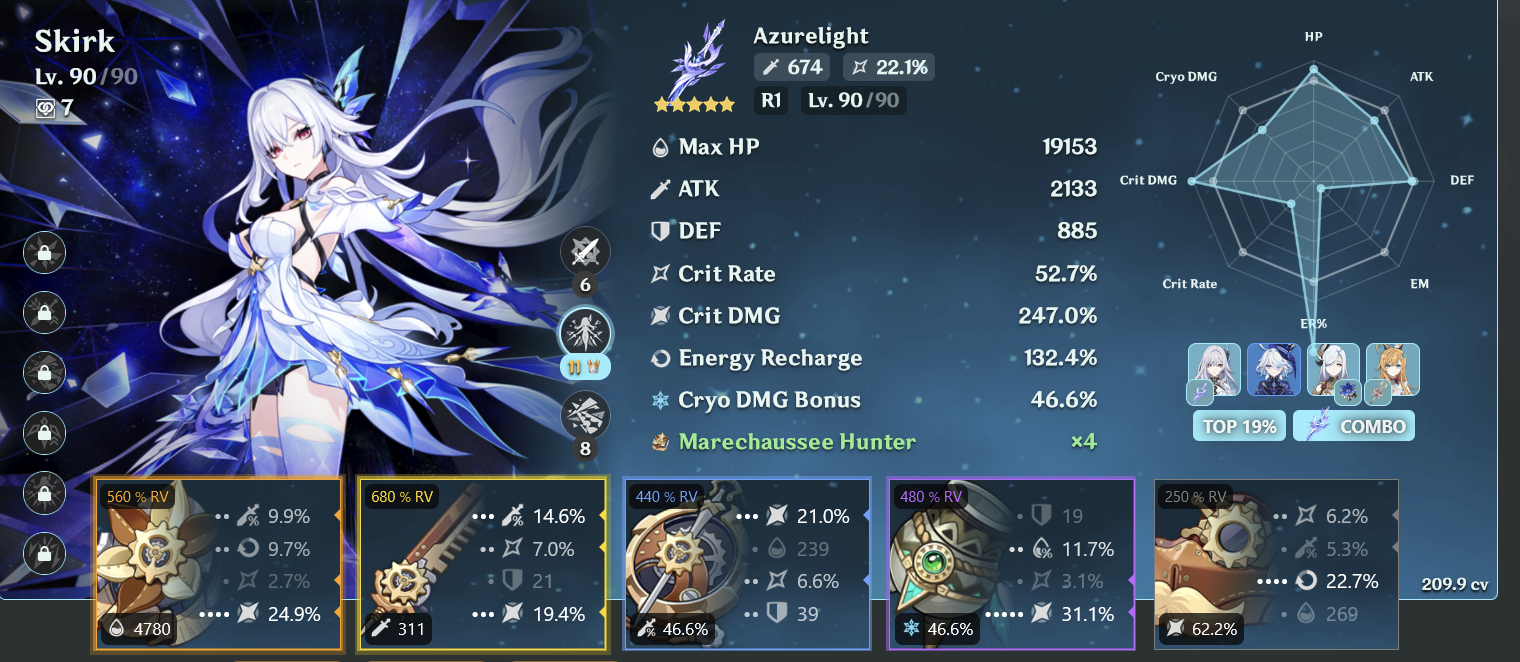
Task: Click the COMBO button
Action: pyautogui.click(x=1354, y=426)
